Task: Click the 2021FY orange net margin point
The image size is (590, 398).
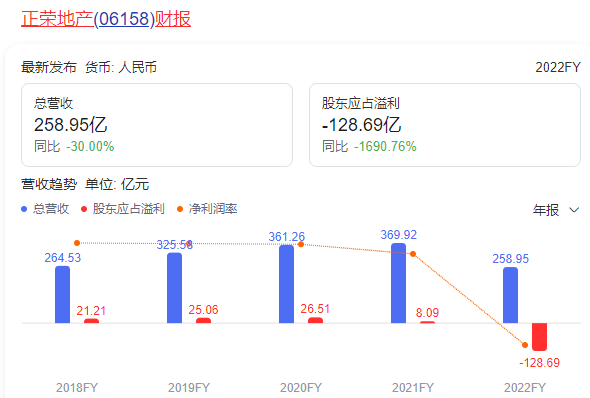Action: coord(413,254)
